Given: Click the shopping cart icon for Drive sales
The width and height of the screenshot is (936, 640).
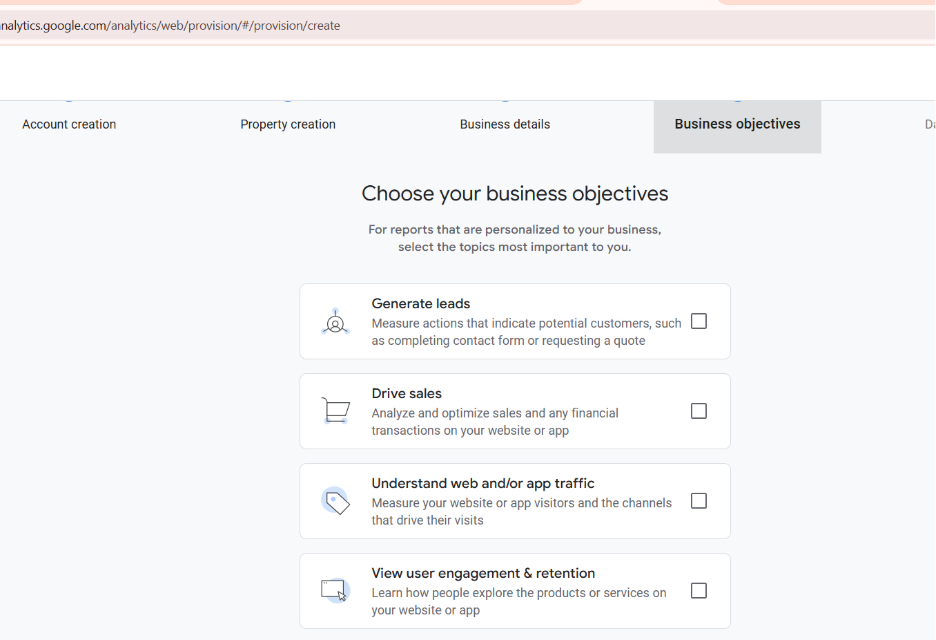Looking at the screenshot, I should tap(335, 410).
